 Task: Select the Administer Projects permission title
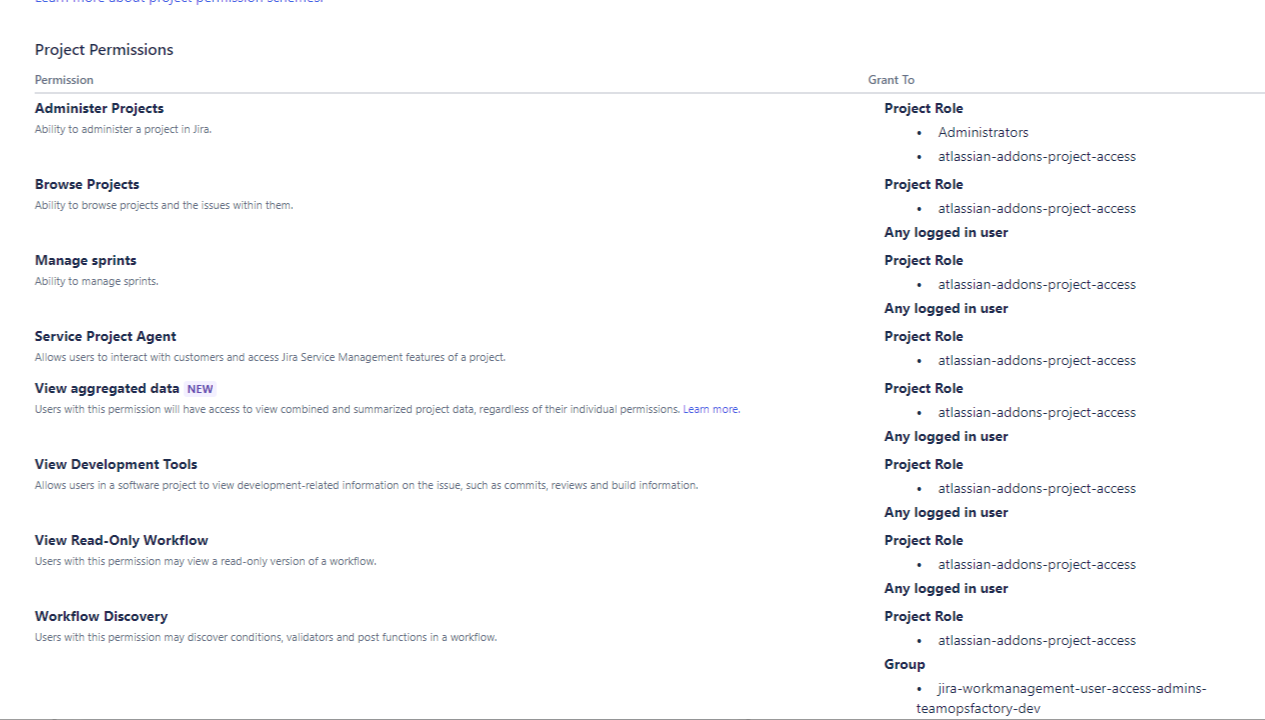coord(99,108)
